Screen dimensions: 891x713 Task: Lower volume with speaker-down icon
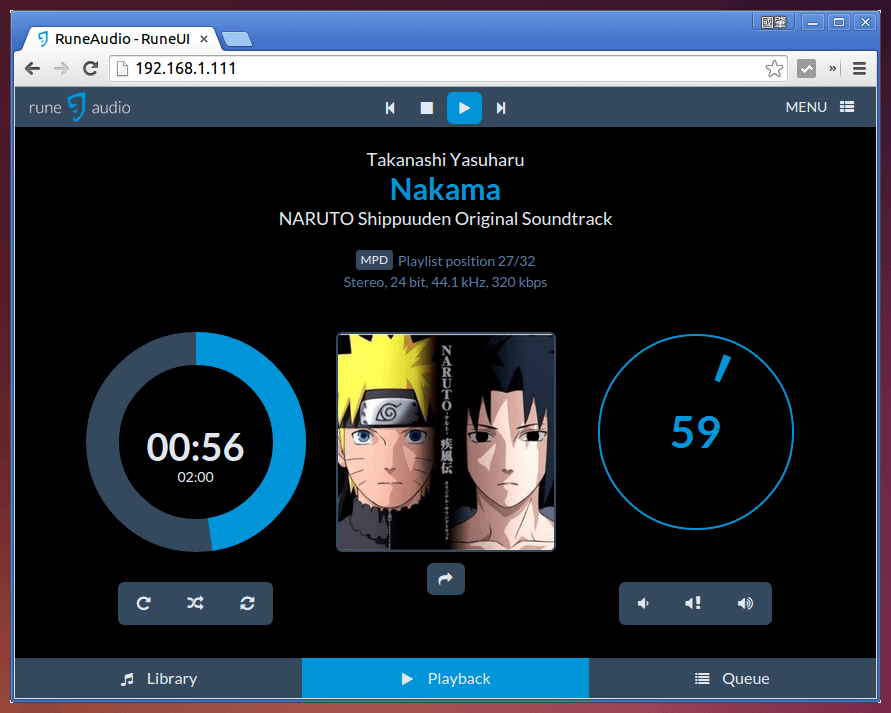644,603
